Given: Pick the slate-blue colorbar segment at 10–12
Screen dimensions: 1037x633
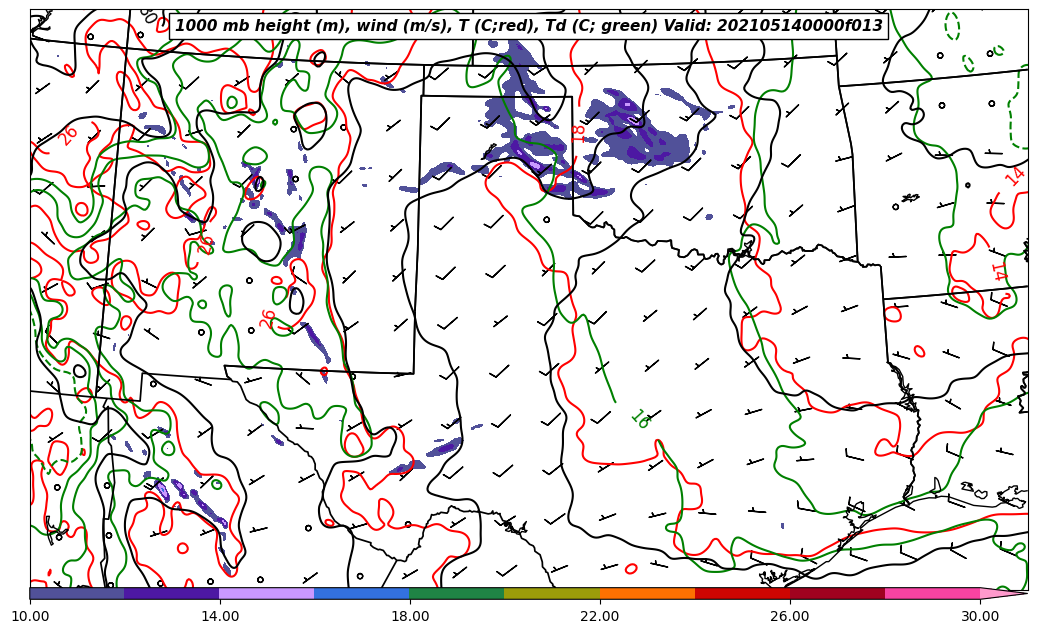Looking at the screenshot, I should pos(77,593).
